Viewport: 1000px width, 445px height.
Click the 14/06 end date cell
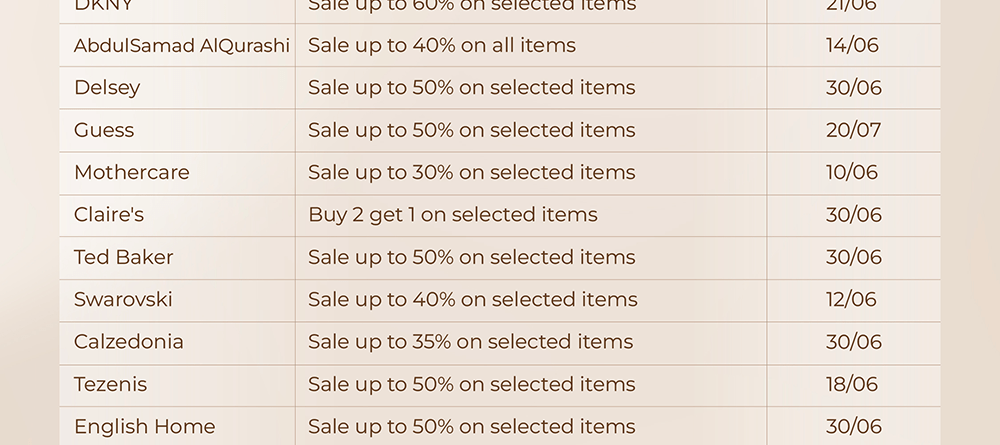point(853,45)
